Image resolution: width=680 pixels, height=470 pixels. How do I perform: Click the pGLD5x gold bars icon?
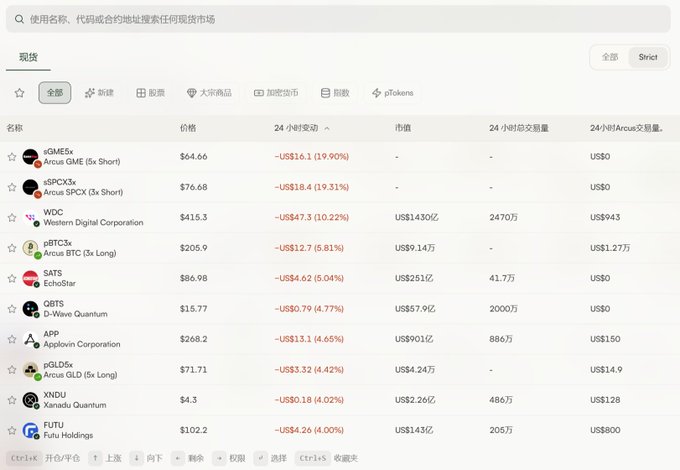click(x=31, y=370)
